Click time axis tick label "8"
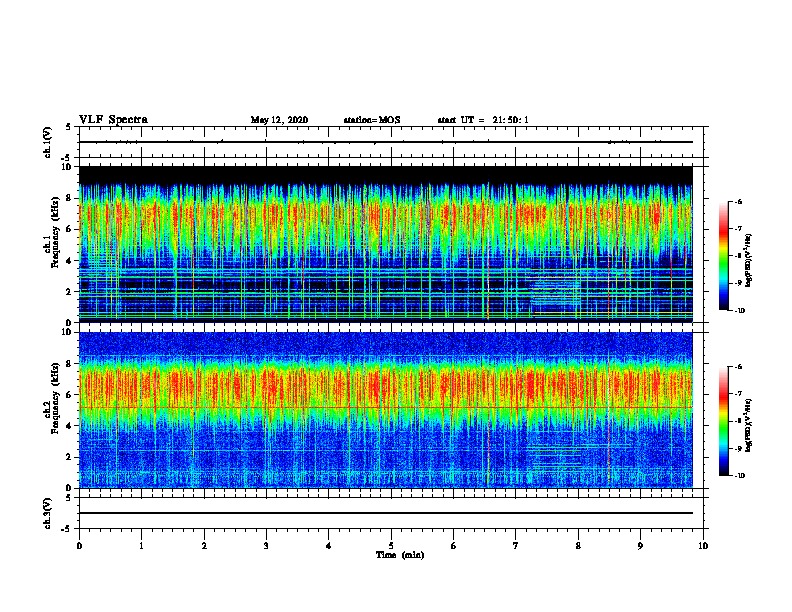The width and height of the screenshot is (792, 612). 578,545
